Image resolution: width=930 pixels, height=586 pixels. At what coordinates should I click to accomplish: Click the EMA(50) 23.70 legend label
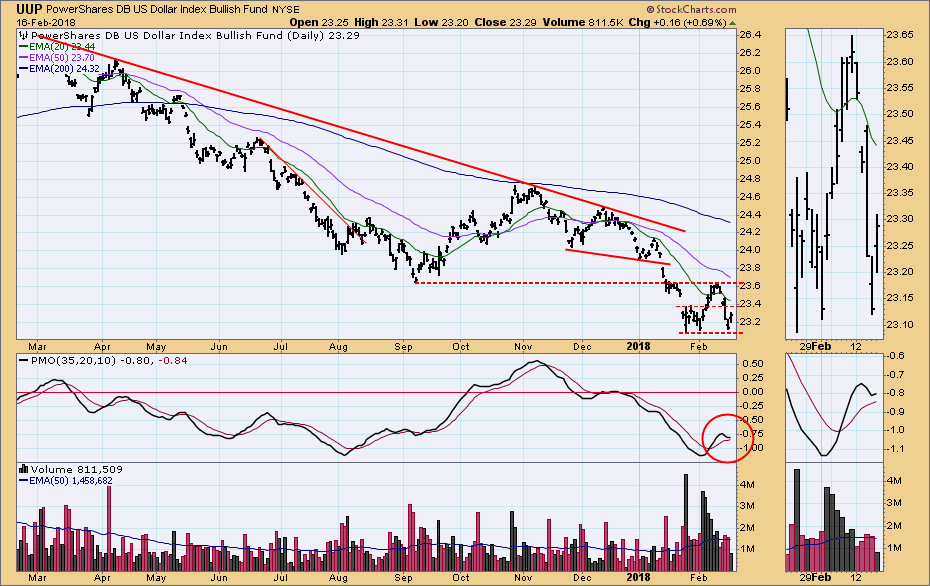(62, 58)
